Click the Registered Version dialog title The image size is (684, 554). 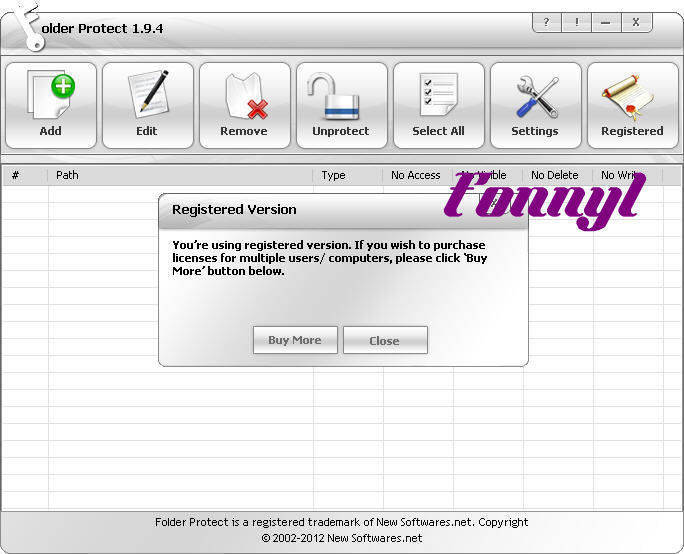pos(234,210)
